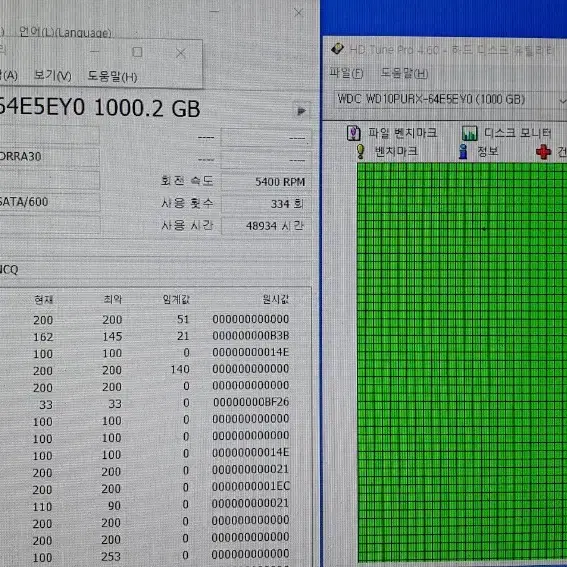Click the 원시값 column header

click(276, 299)
